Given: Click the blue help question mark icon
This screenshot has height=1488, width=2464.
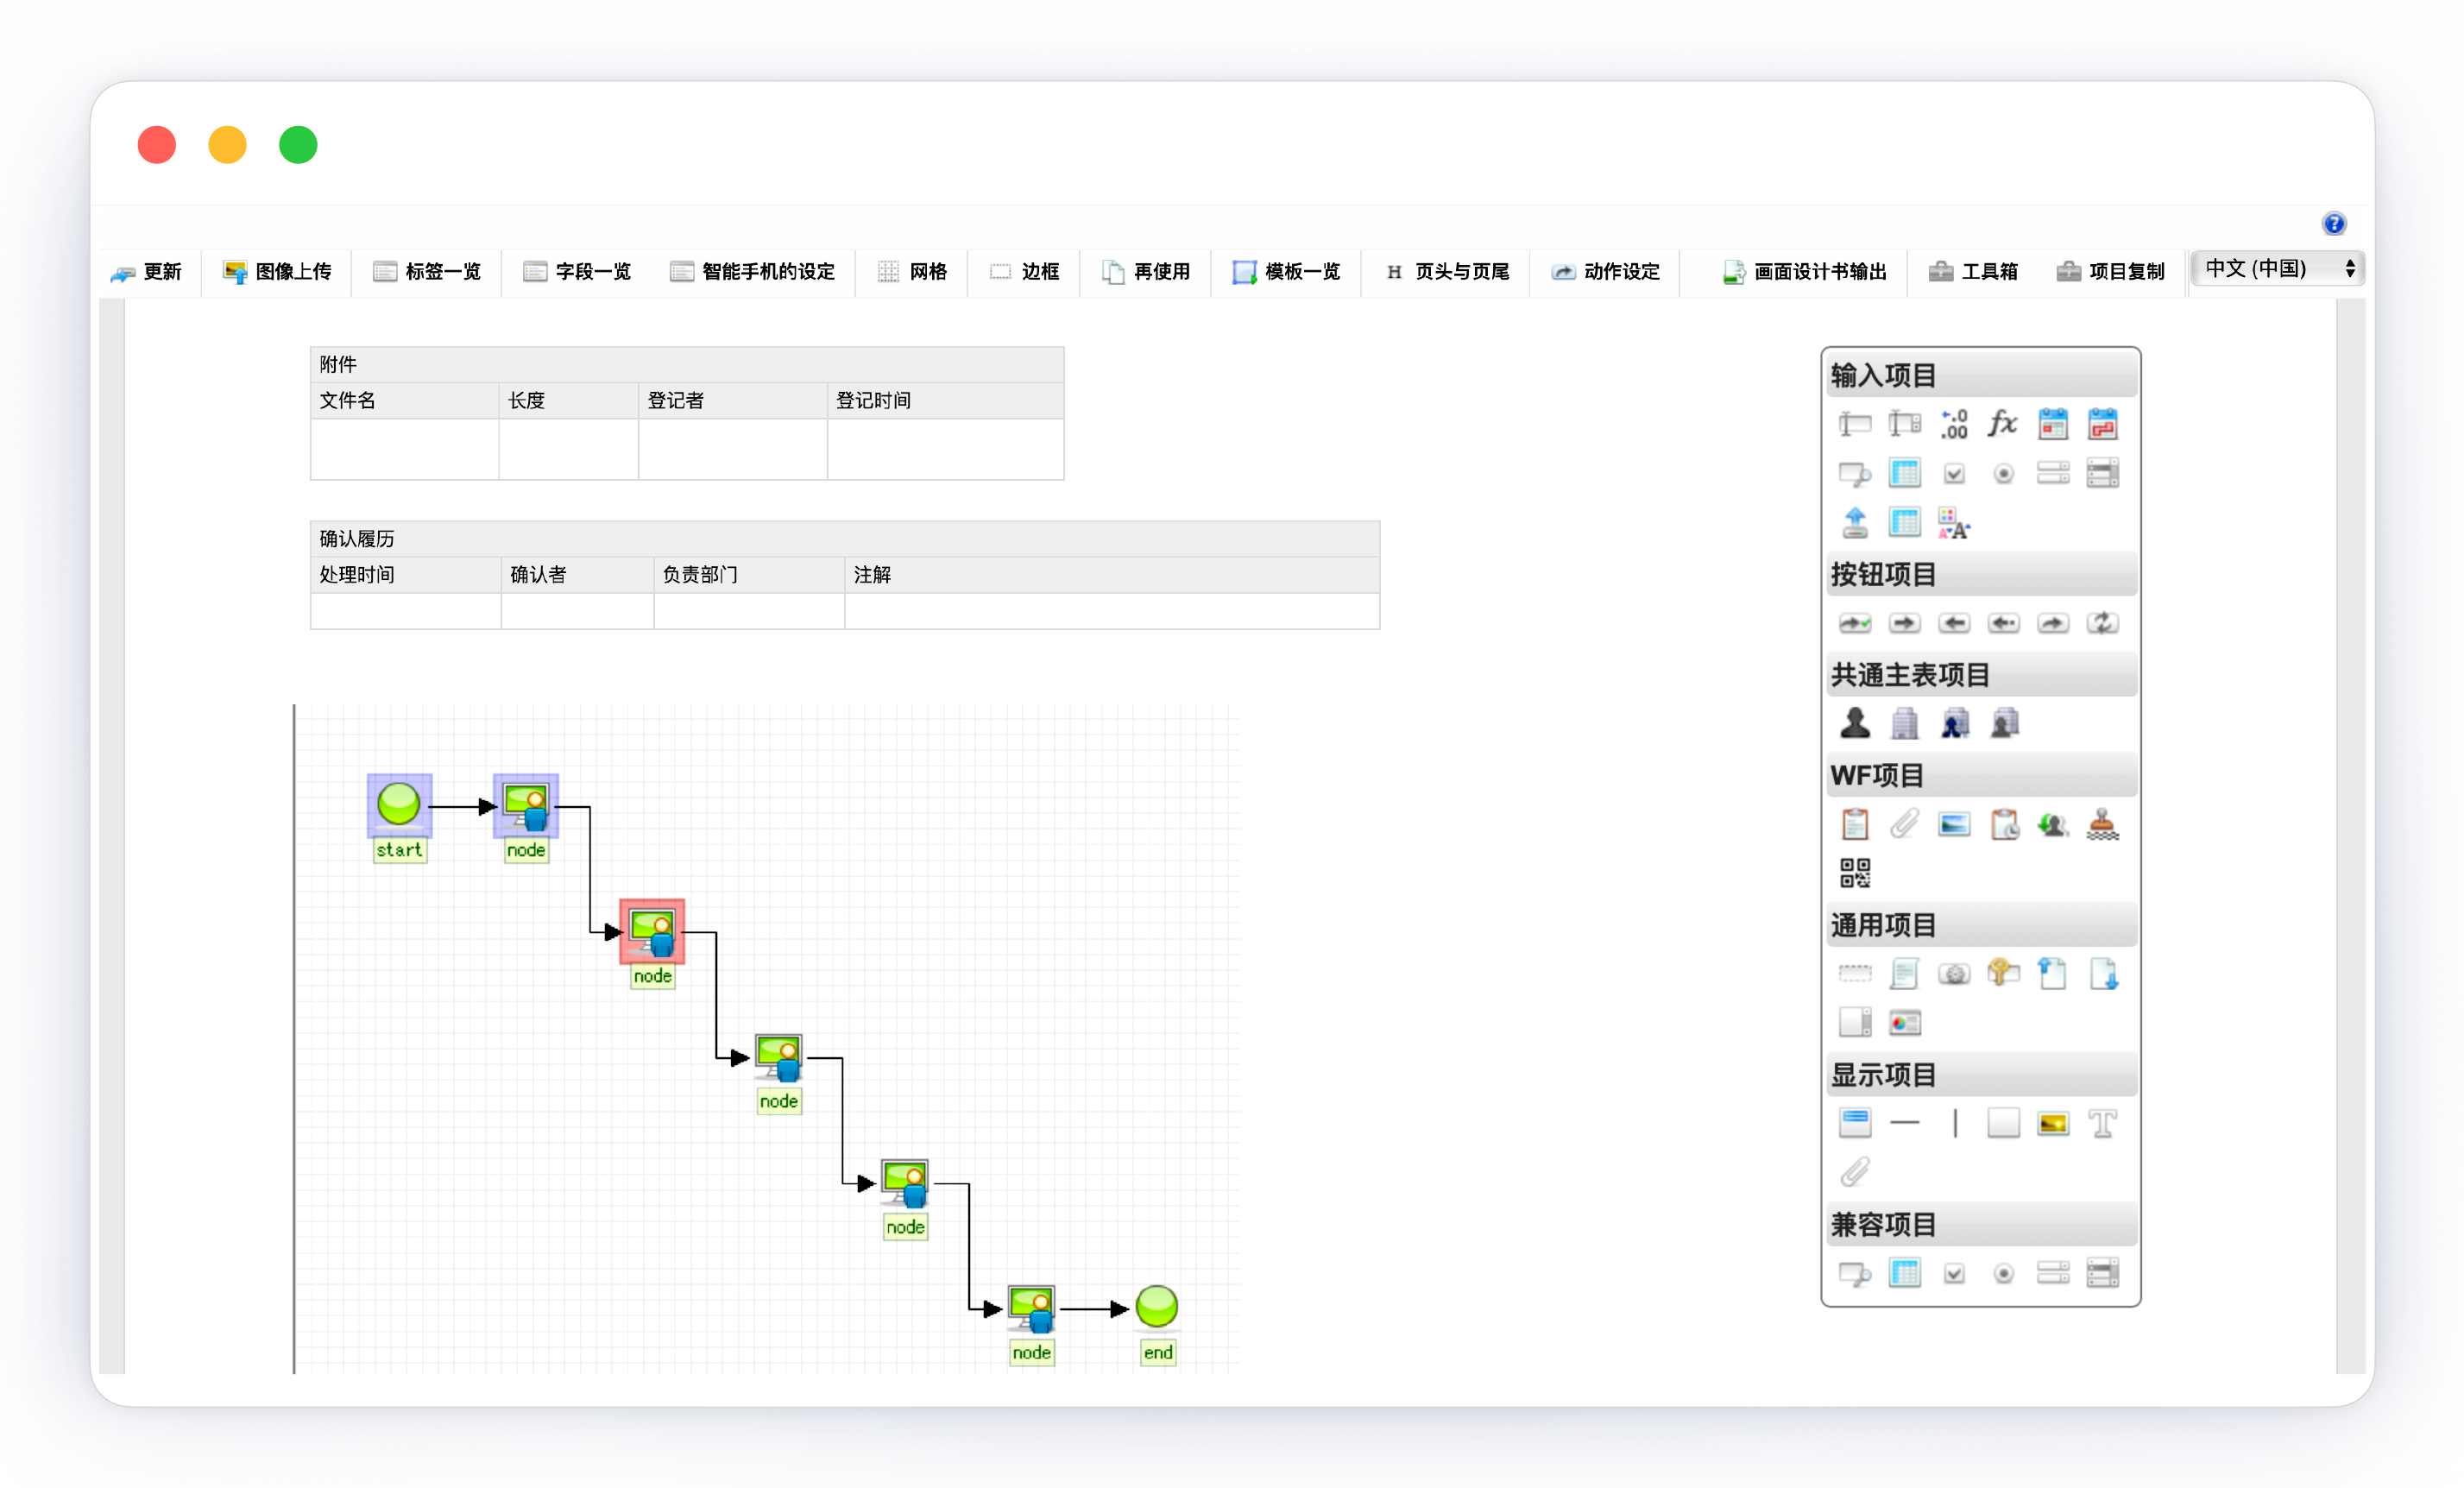Looking at the screenshot, I should [x=2334, y=224].
